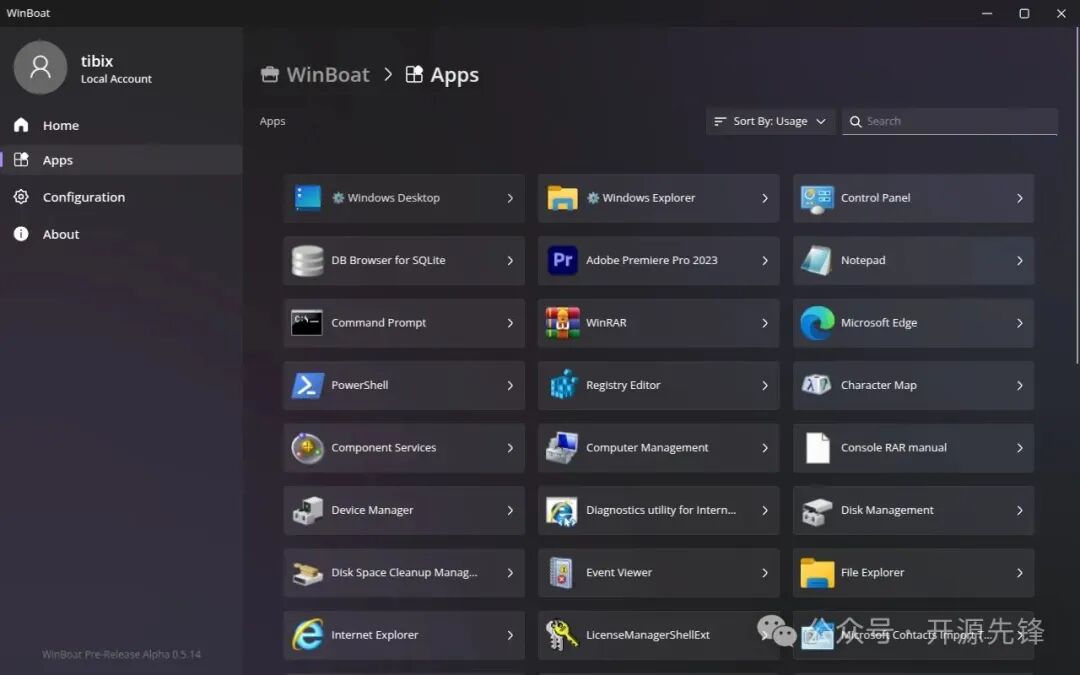Click the Event Viewer icon
This screenshot has height=675, width=1080.
562,573
